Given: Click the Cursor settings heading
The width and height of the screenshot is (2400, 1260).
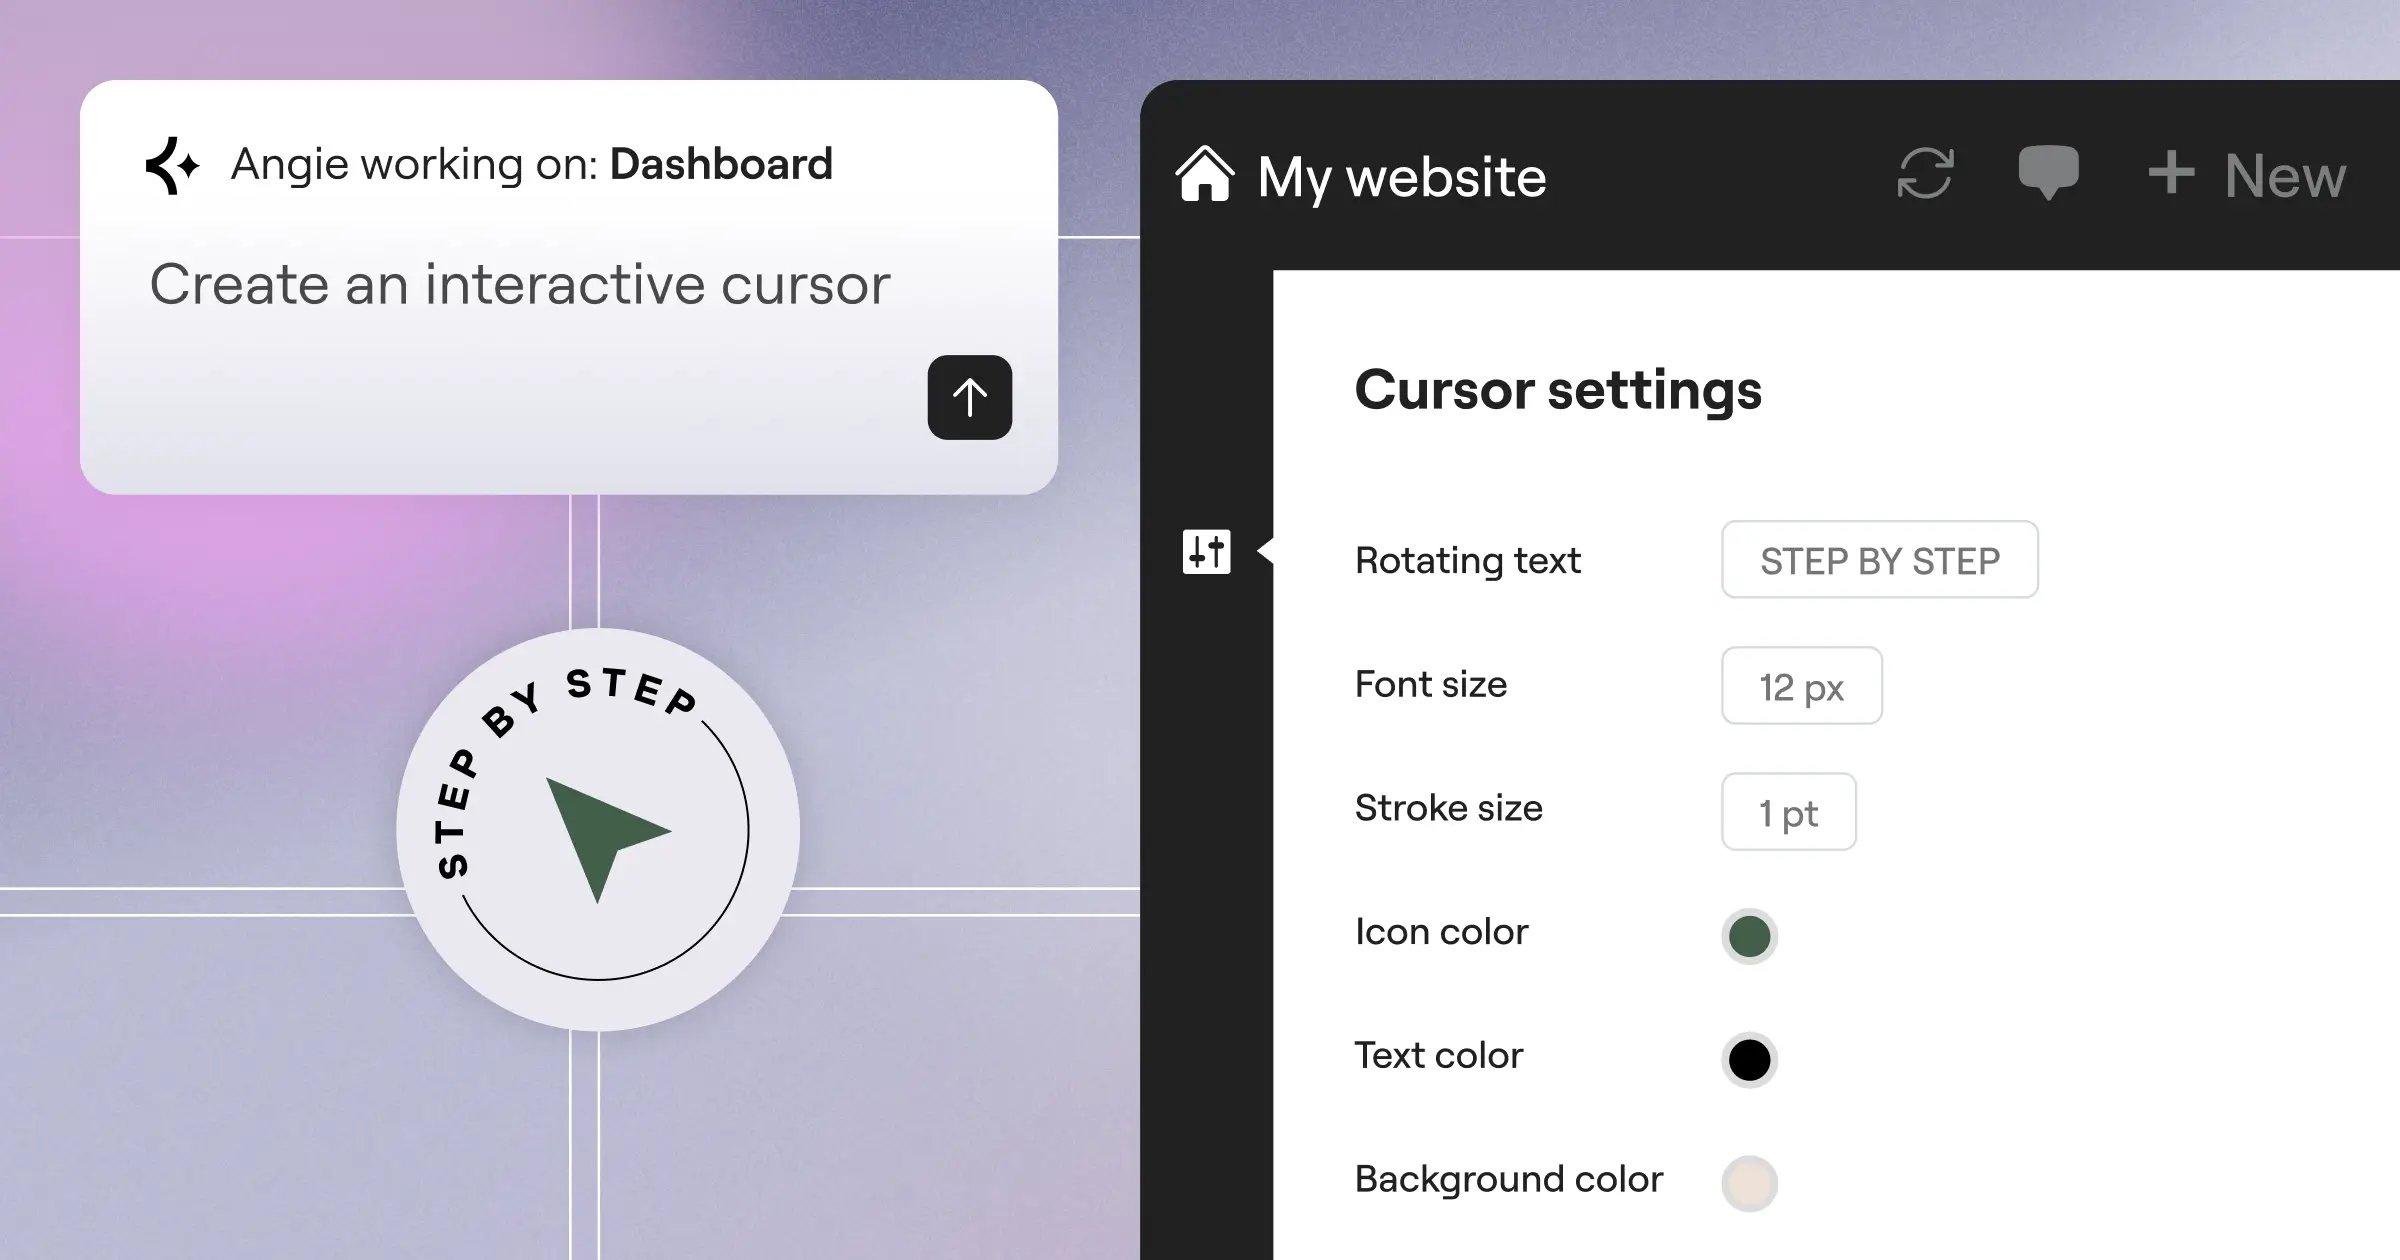Looking at the screenshot, I should point(1557,389).
